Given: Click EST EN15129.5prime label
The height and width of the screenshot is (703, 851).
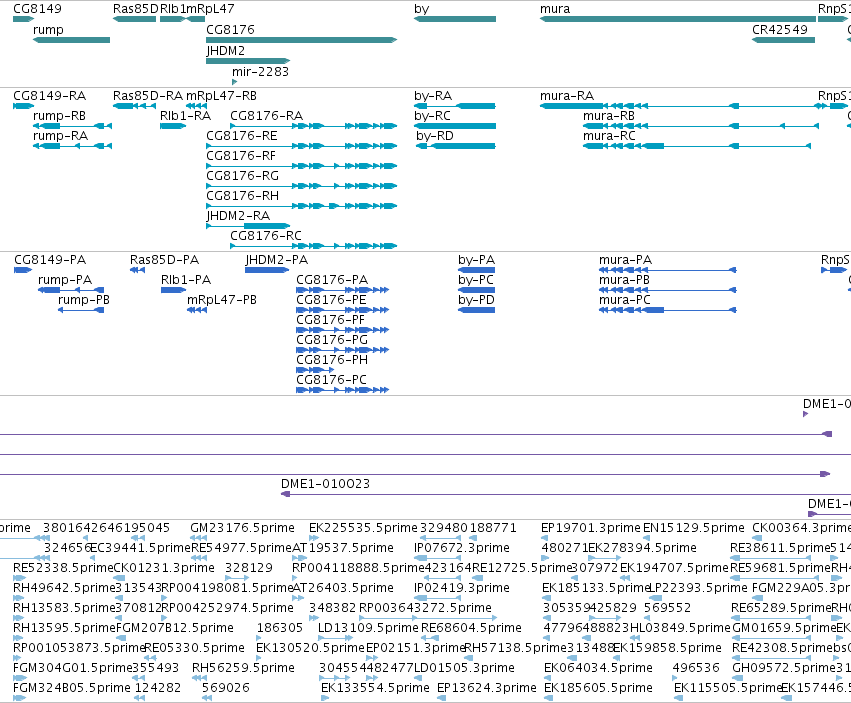Looking at the screenshot, I should click(x=694, y=528).
